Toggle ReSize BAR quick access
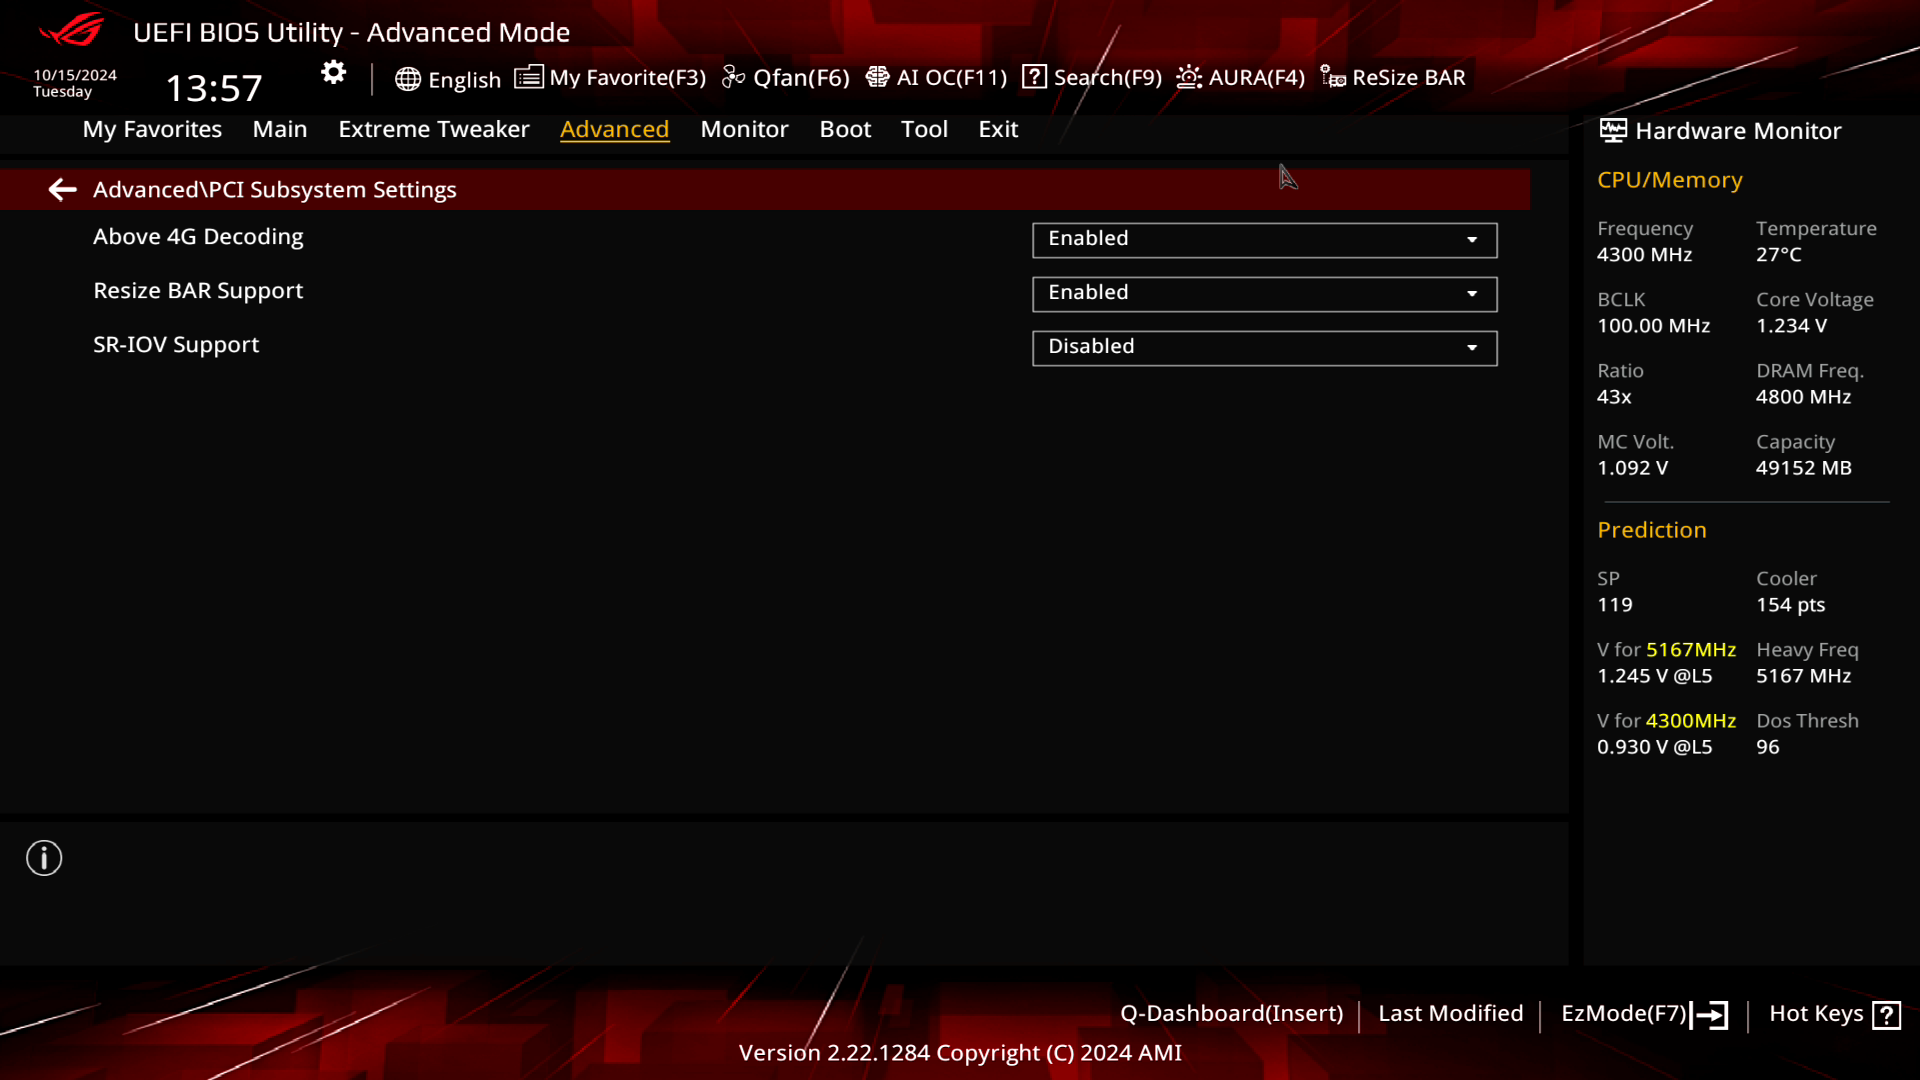 point(1395,76)
